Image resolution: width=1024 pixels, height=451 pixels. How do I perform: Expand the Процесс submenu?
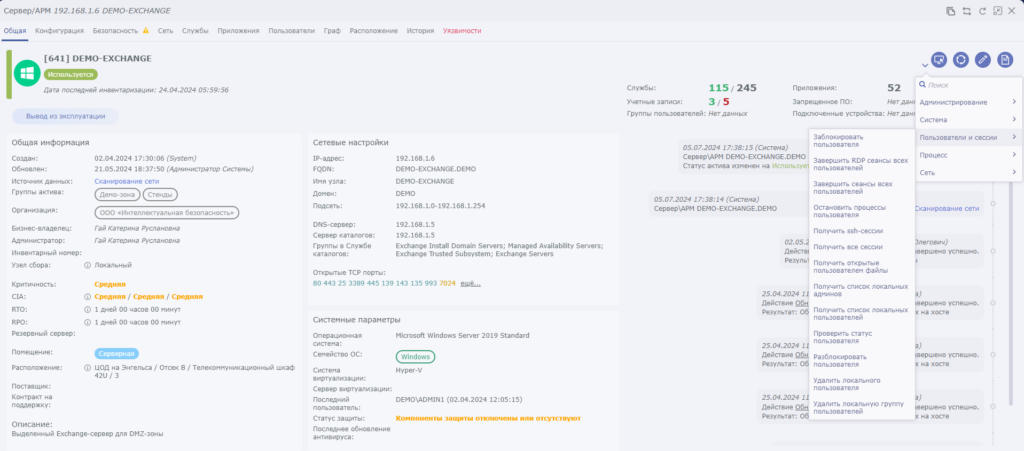[x=968, y=155]
